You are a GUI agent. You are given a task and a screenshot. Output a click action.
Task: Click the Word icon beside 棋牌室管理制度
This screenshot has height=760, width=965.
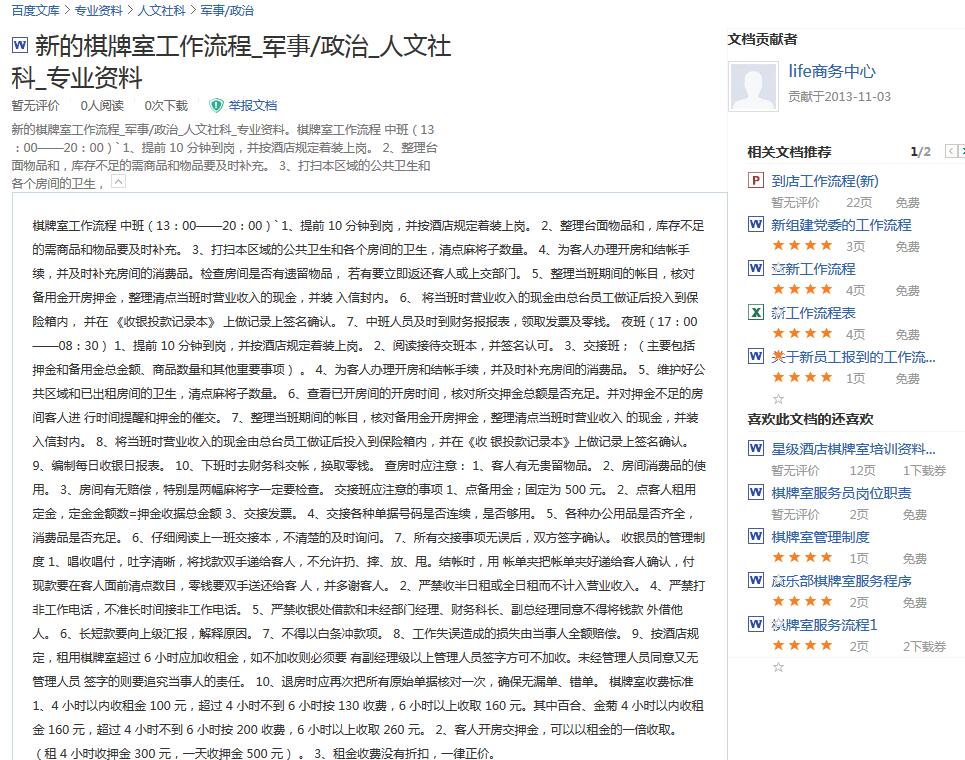[756, 537]
